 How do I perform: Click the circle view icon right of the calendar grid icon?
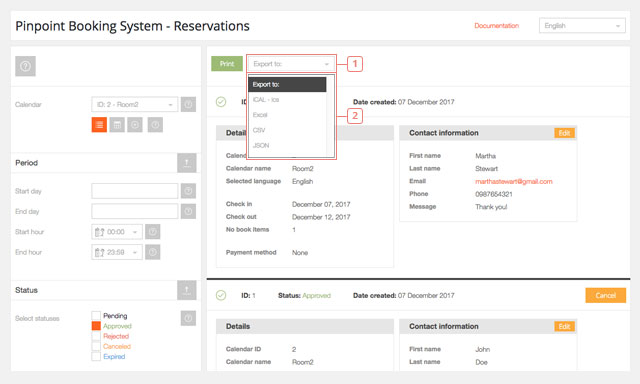click(x=135, y=125)
